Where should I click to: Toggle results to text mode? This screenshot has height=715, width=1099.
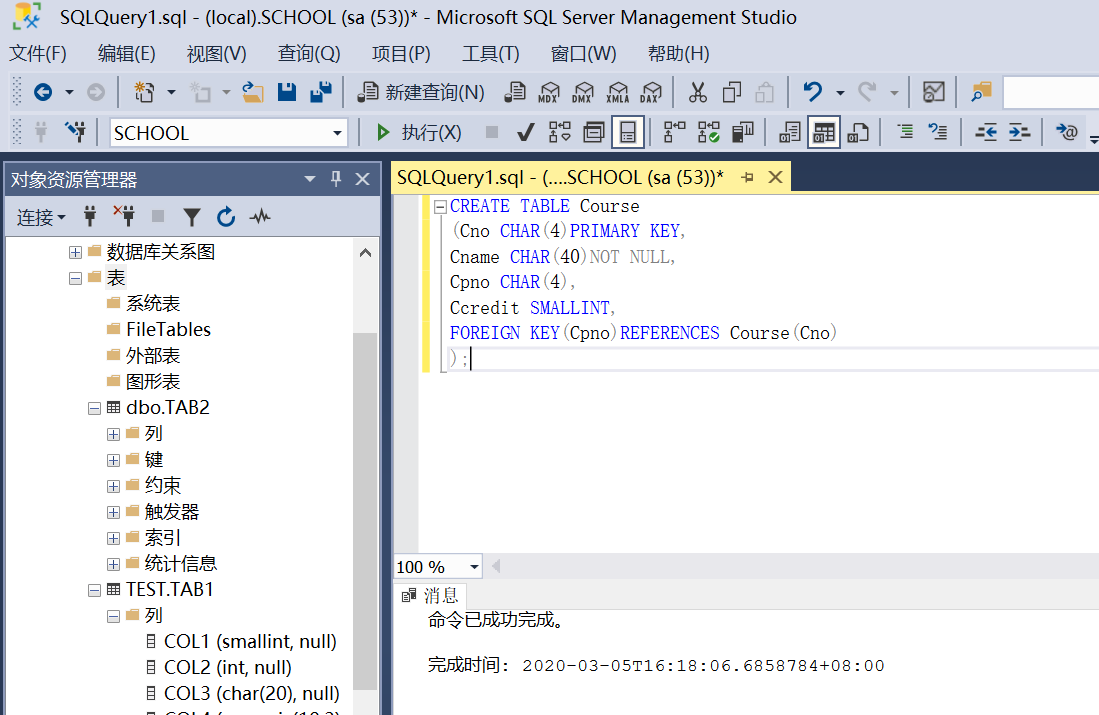coord(790,132)
